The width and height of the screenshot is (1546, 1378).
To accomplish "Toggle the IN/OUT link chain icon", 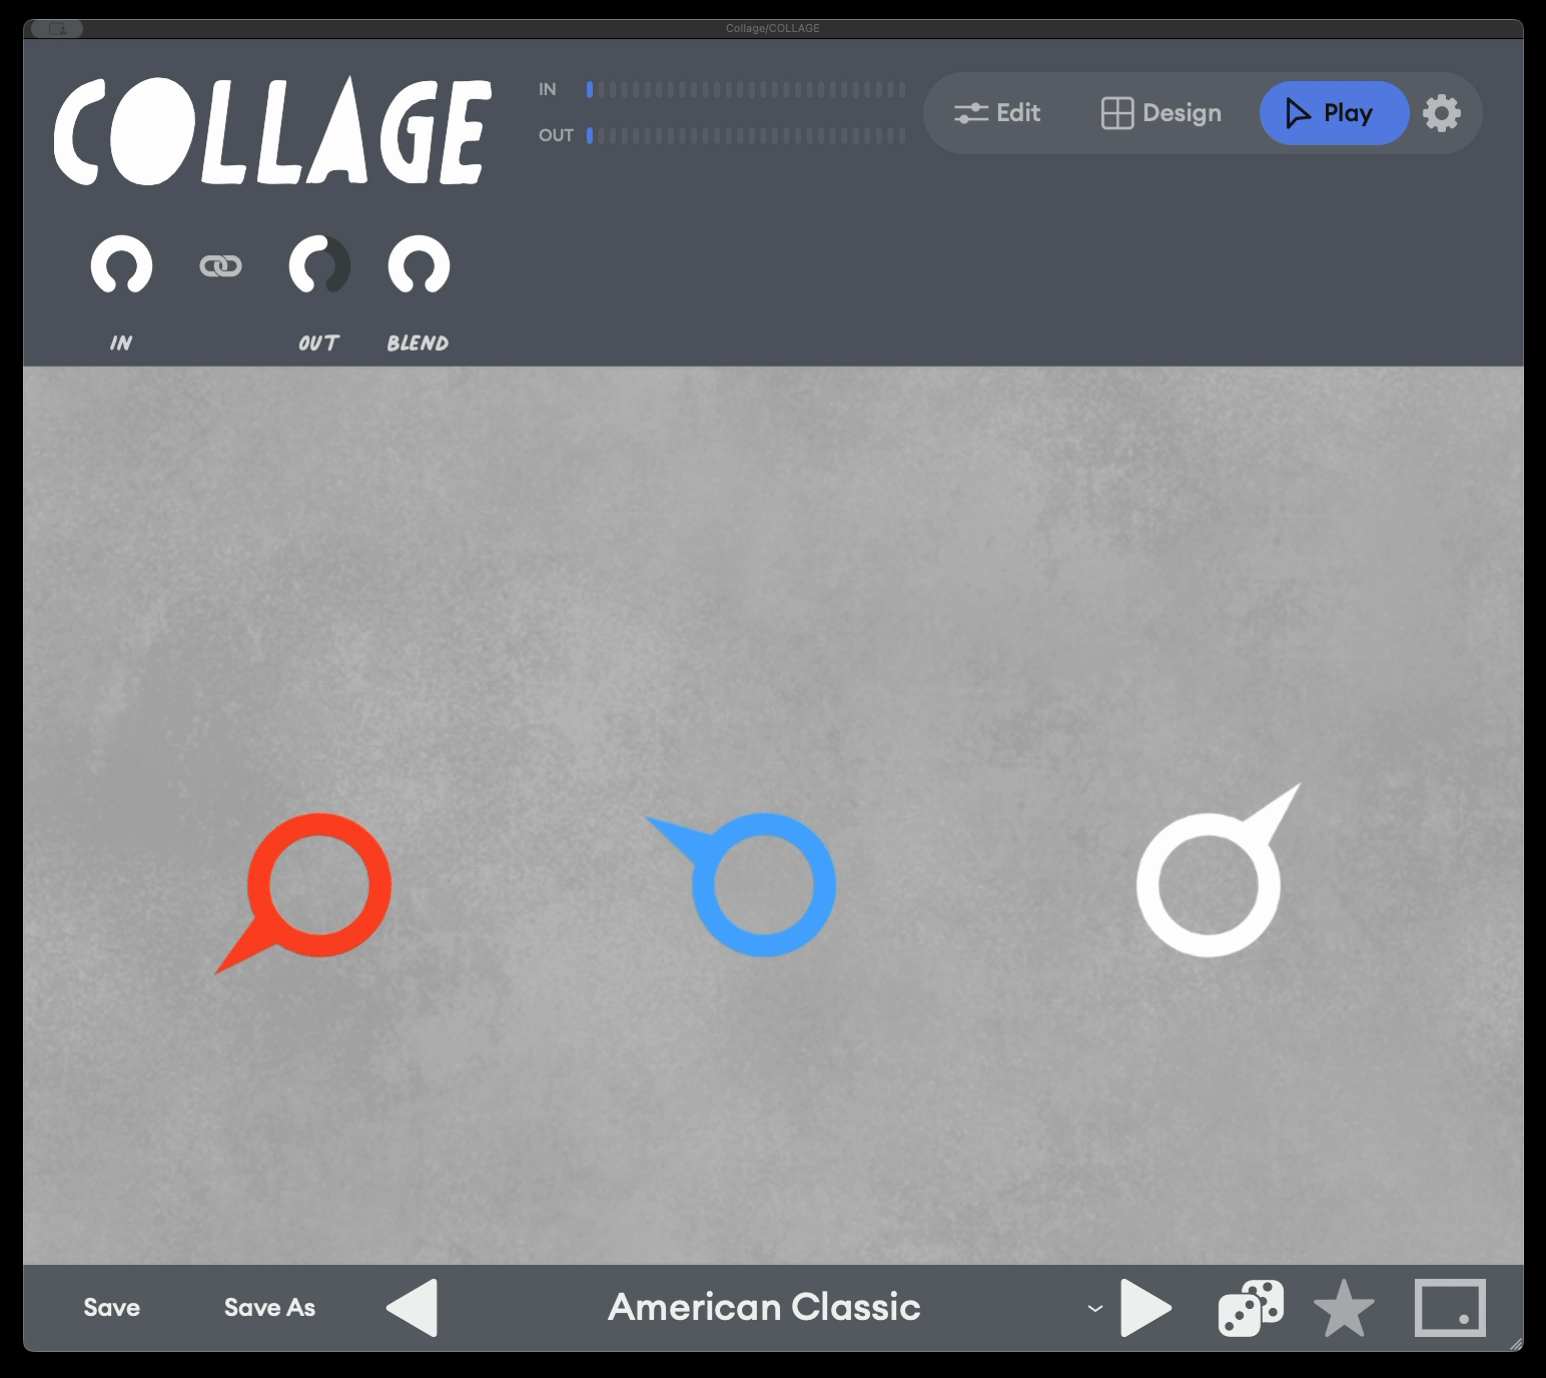I will [220, 265].
